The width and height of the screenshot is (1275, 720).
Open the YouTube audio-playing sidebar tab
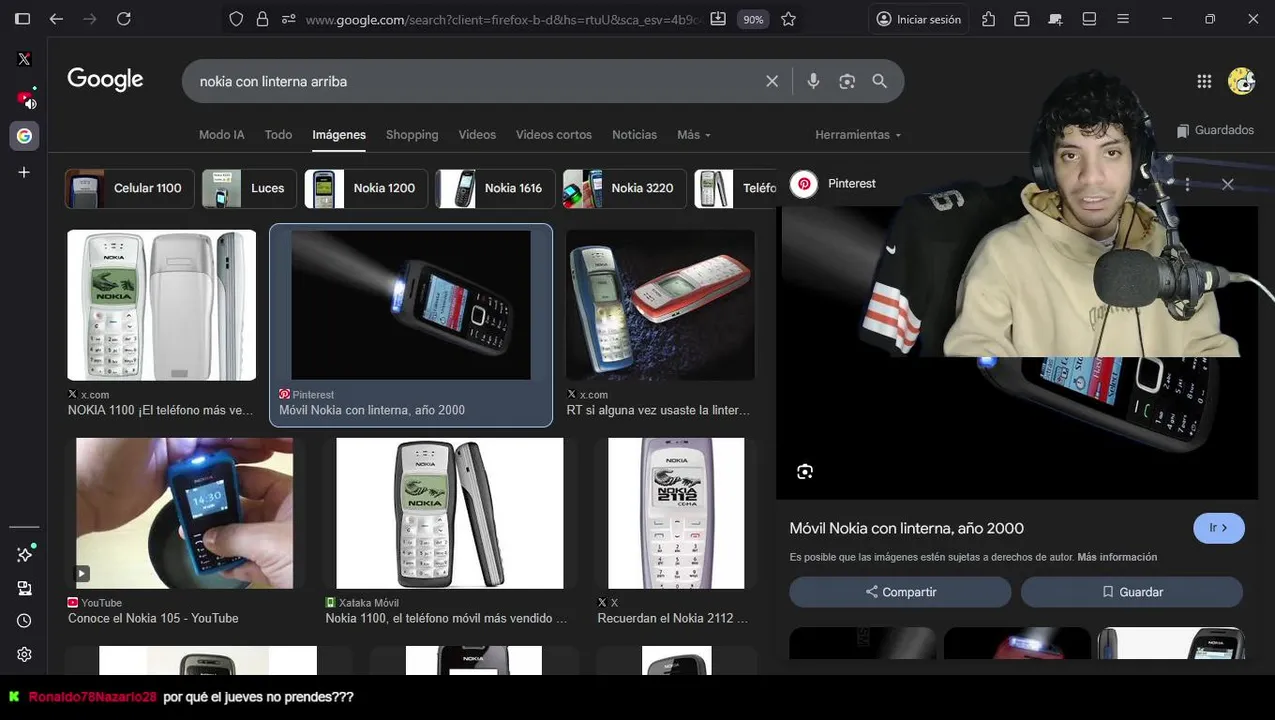24,98
